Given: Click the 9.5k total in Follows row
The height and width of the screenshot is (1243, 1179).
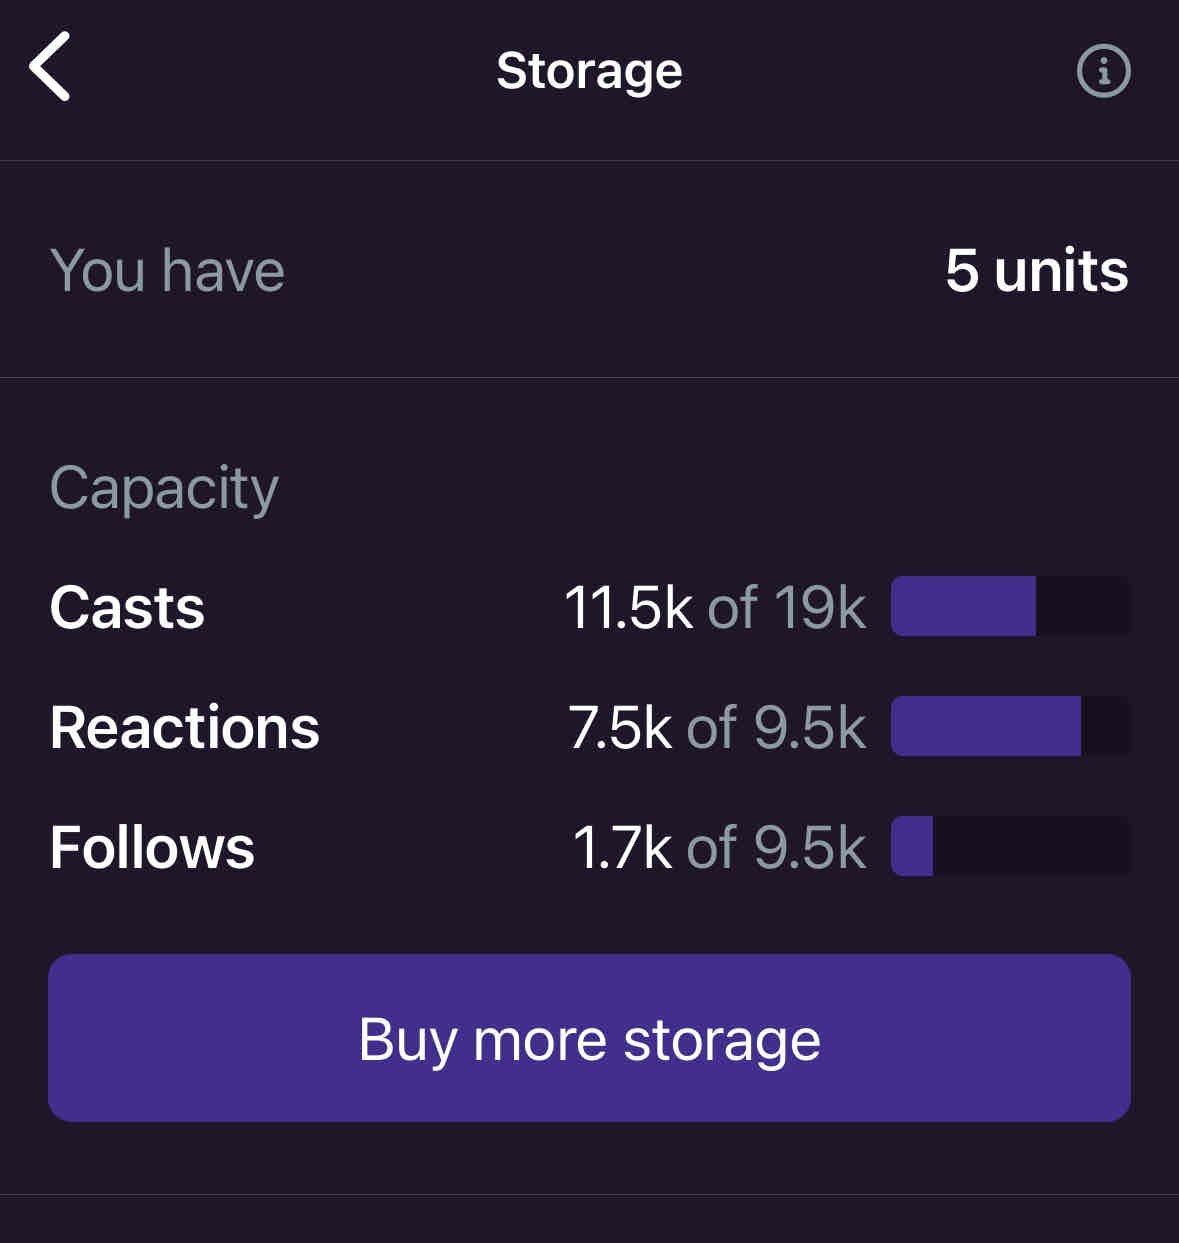Looking at the screenshot, I should point(809,847).
